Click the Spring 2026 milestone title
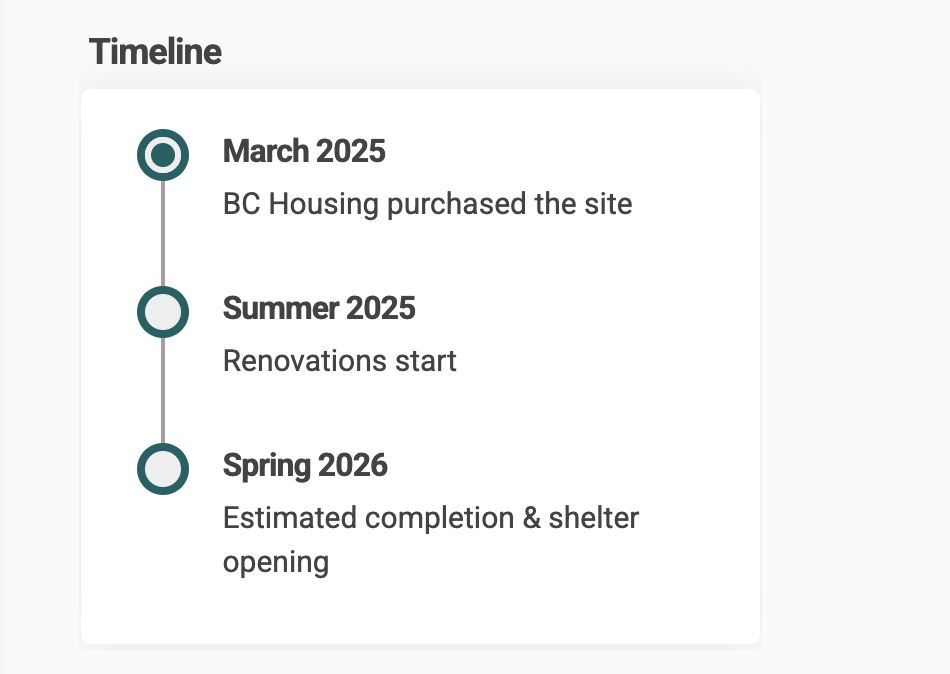This screenshot has height=674, width=950. (305, 465)
